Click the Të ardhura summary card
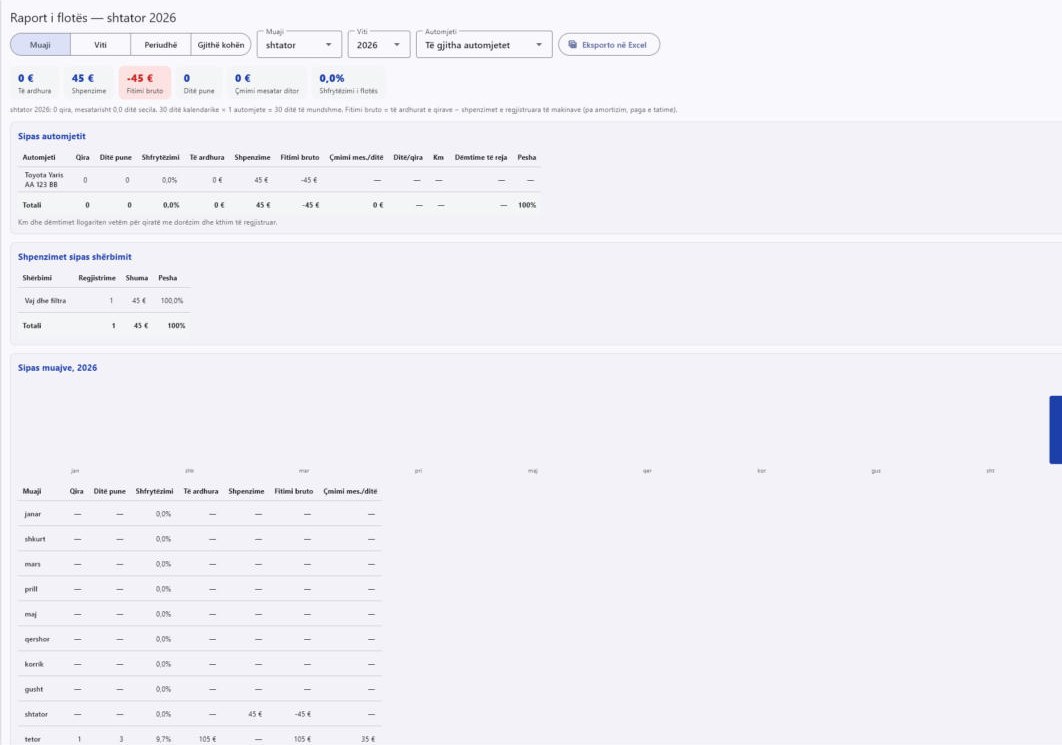Screen dimensions: 1062x745 point(35,83)
